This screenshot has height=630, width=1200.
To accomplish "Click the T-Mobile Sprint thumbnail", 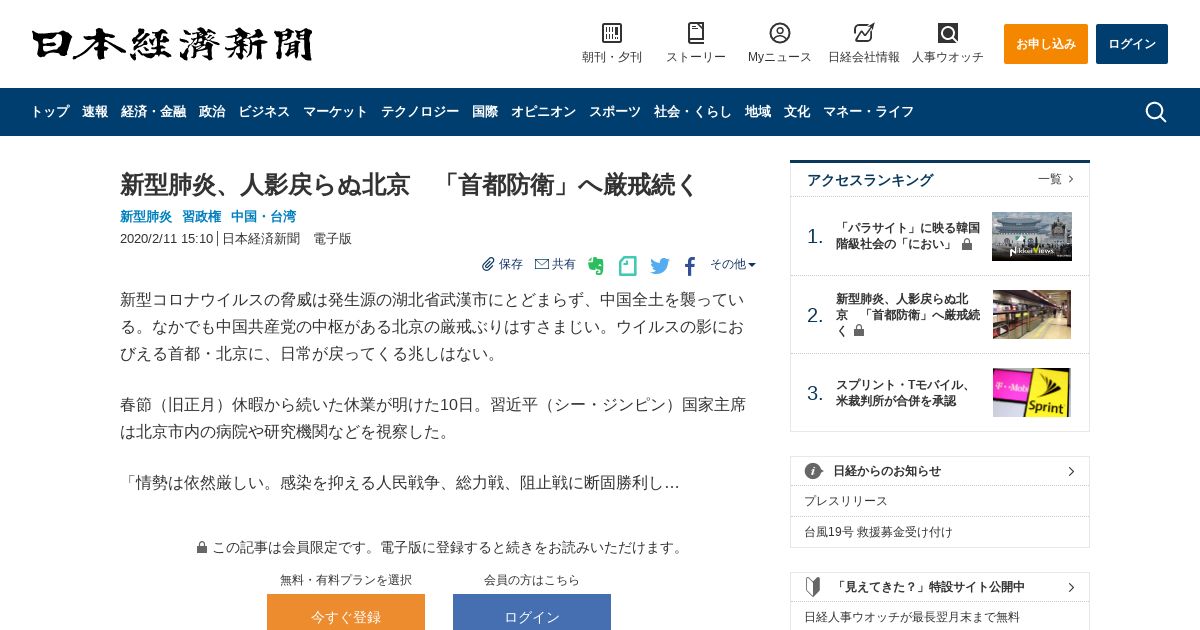I will 1032,392.
